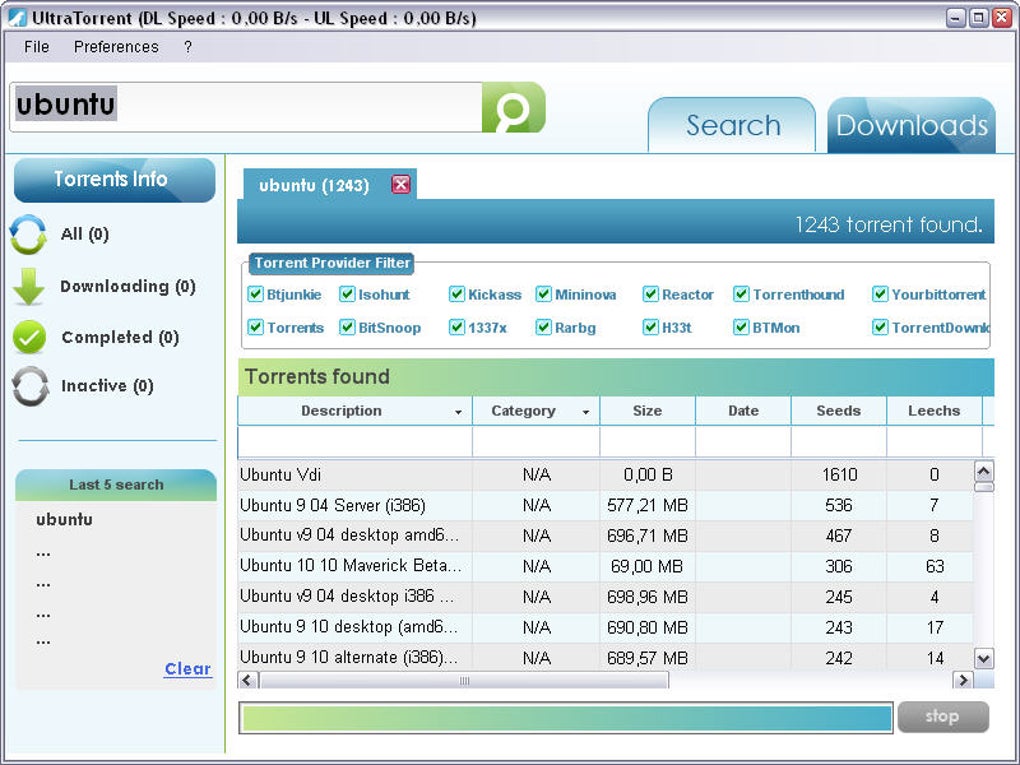This screenshot has height=765, width=1020.
Task: Select the Ubuntu v9 04 desktop amd6... row
Action: pos(605,536)
